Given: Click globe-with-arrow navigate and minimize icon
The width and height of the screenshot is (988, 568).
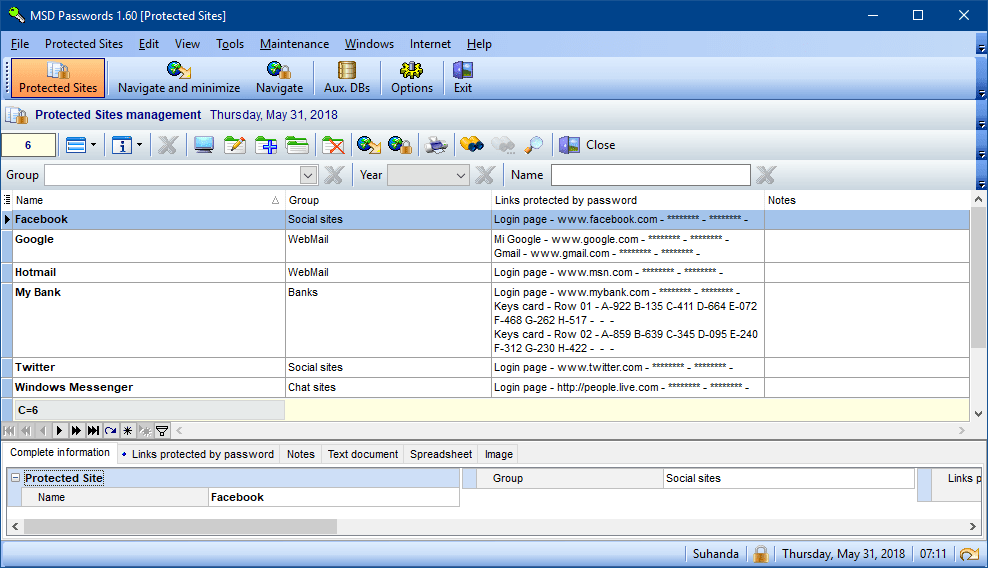Looking at the screenshot, I should click(x=369, y=145).
